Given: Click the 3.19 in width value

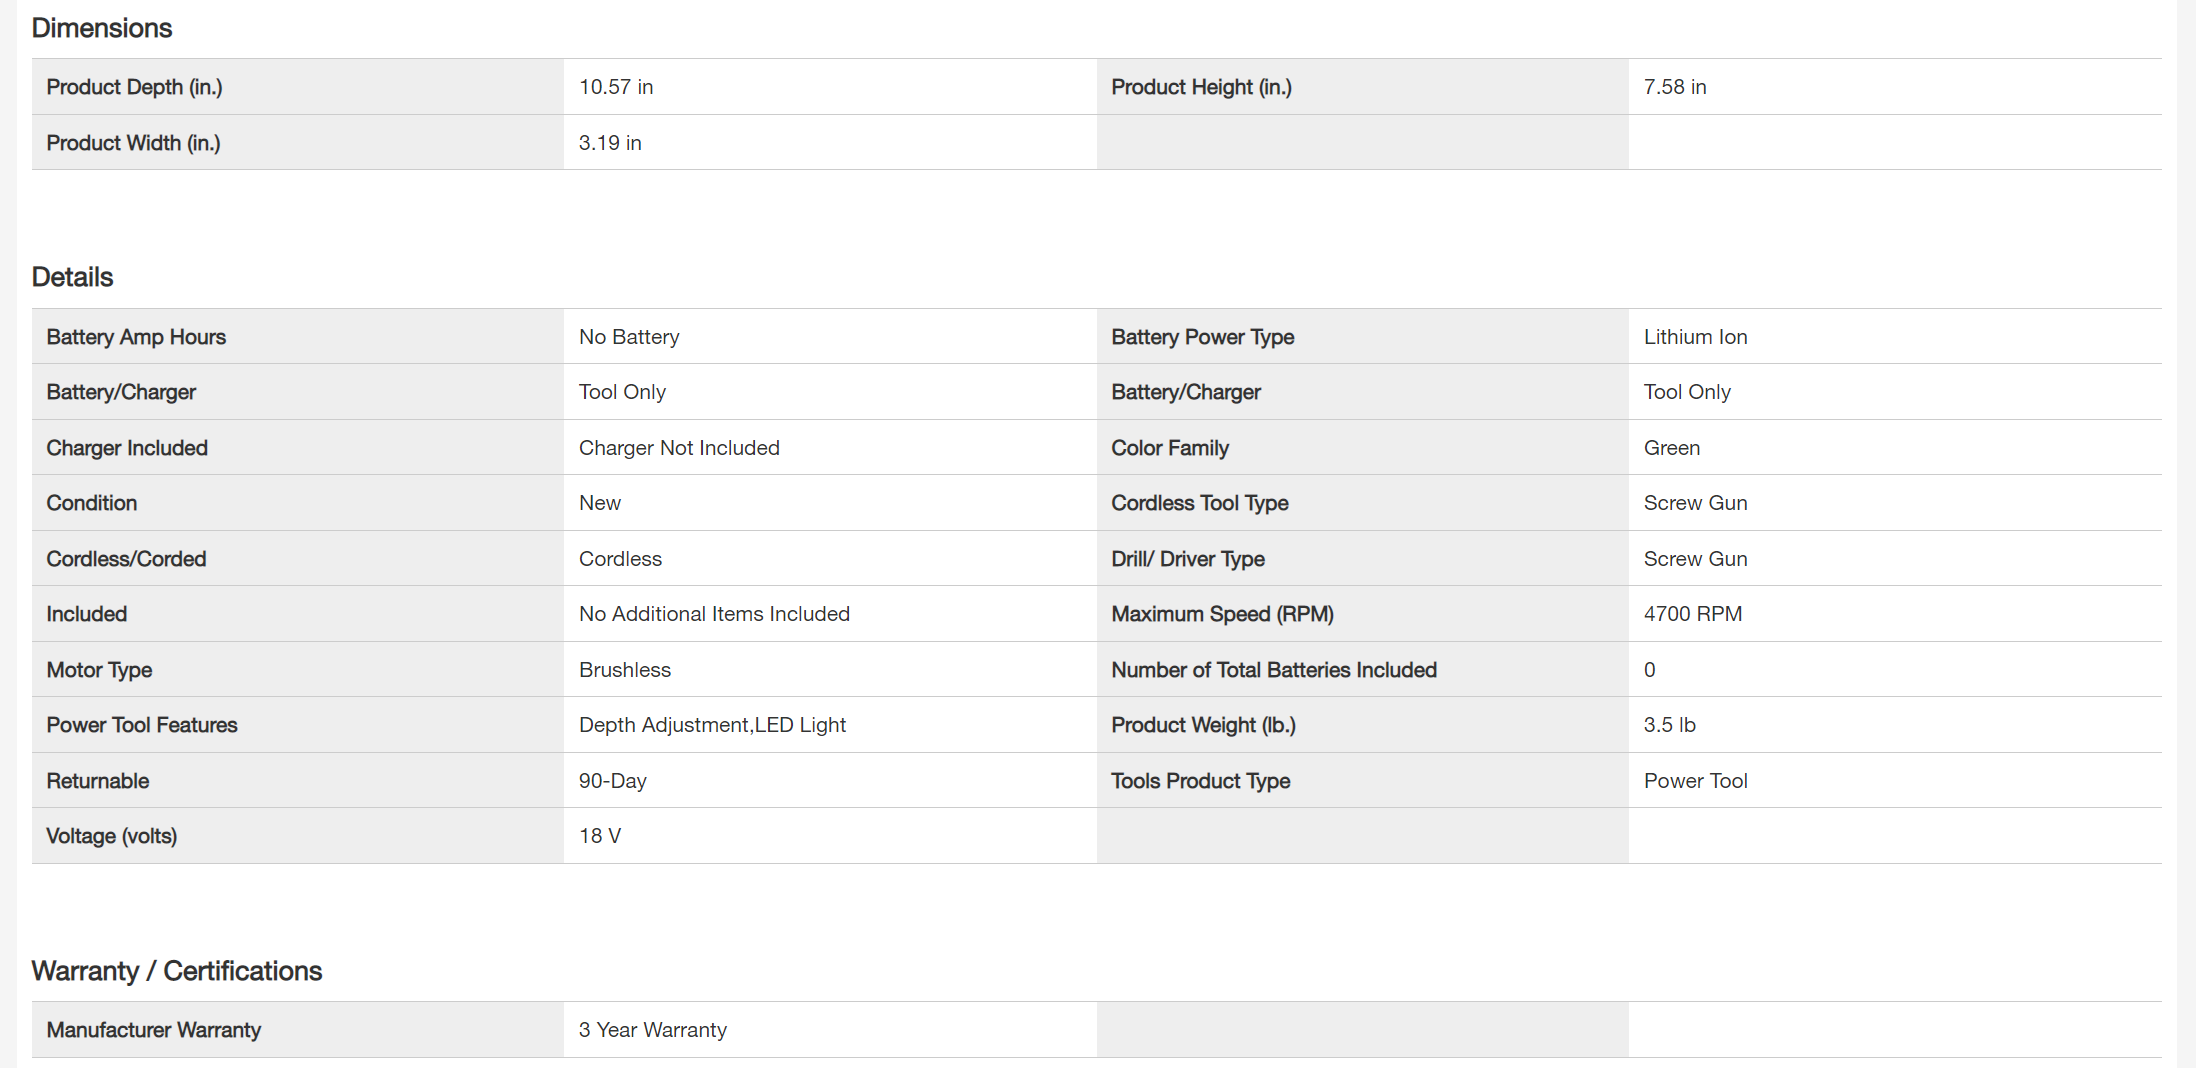Looking at the screenshot, I should [x=610, y=143].
